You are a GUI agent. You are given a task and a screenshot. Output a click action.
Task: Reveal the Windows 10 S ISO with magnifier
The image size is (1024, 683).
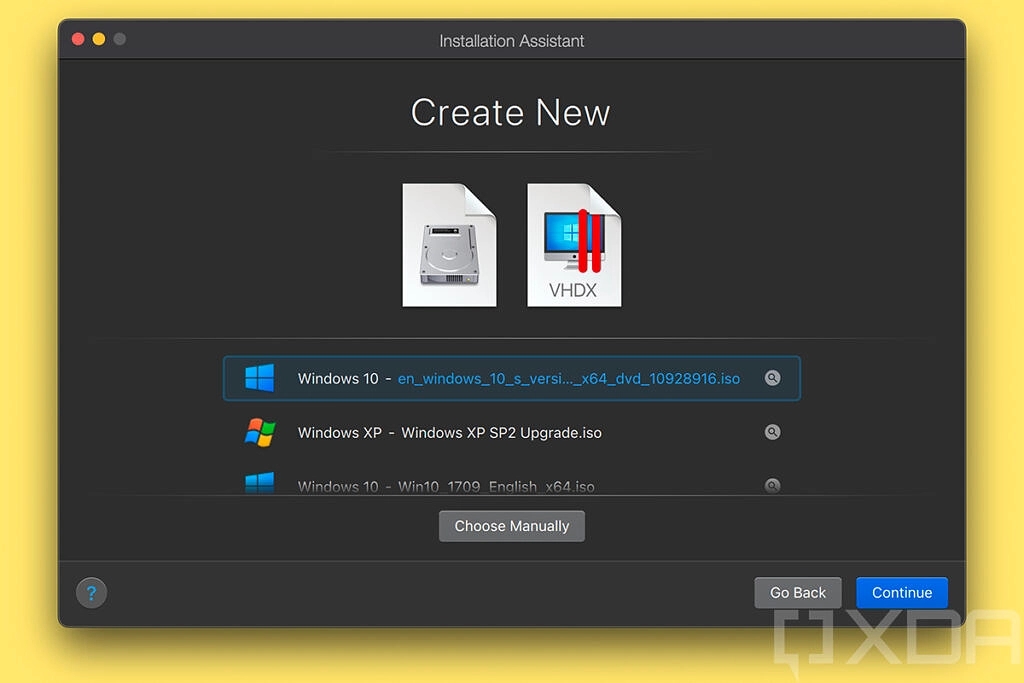coord(772,378)
